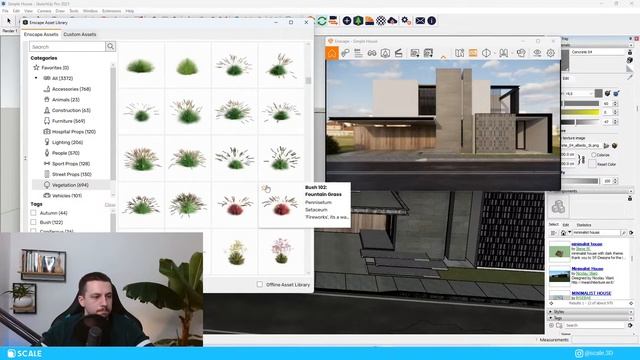
Task: Click the binoculars icon in Enscape window
Action: click(x=372, y=53)
